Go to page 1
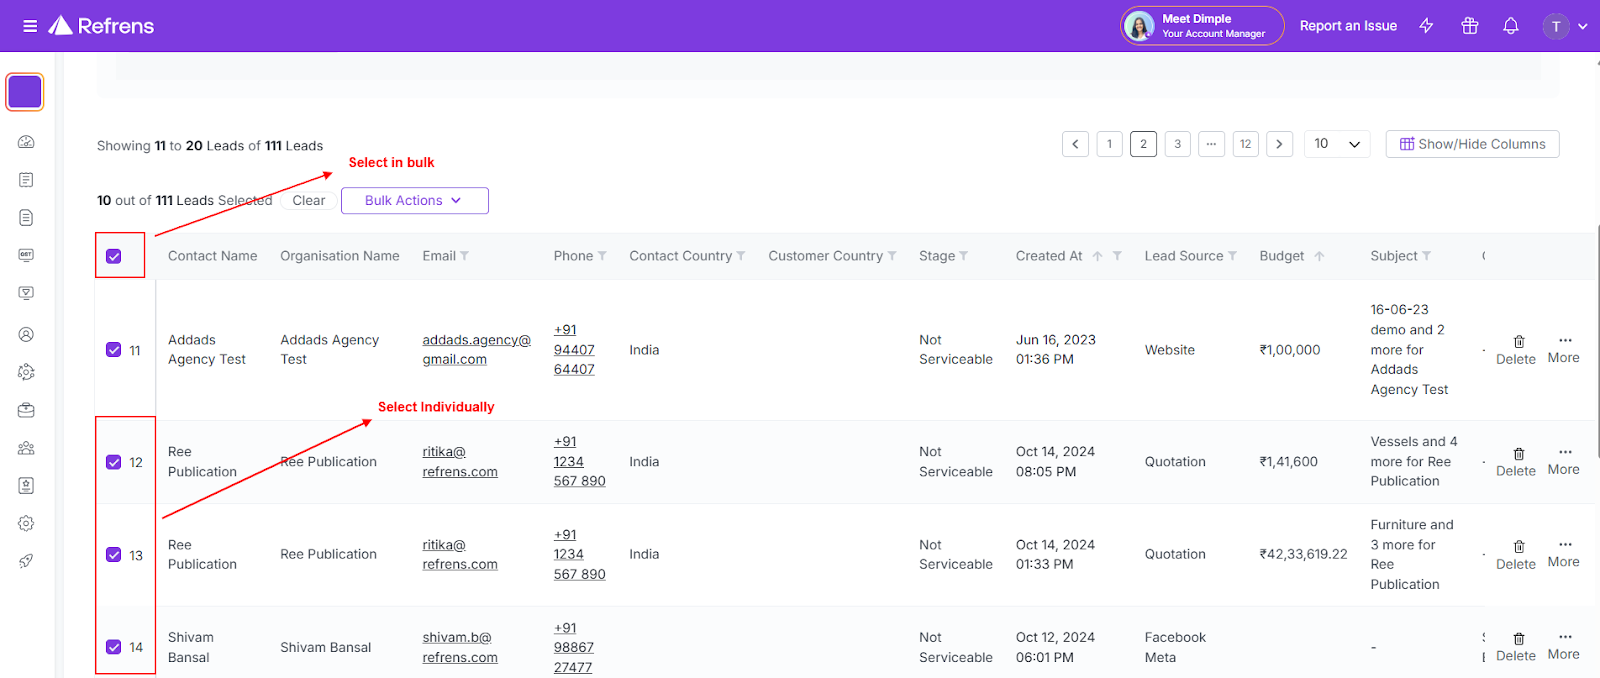This screenshot has height=678, width=1600. [x=1109, y=144]
